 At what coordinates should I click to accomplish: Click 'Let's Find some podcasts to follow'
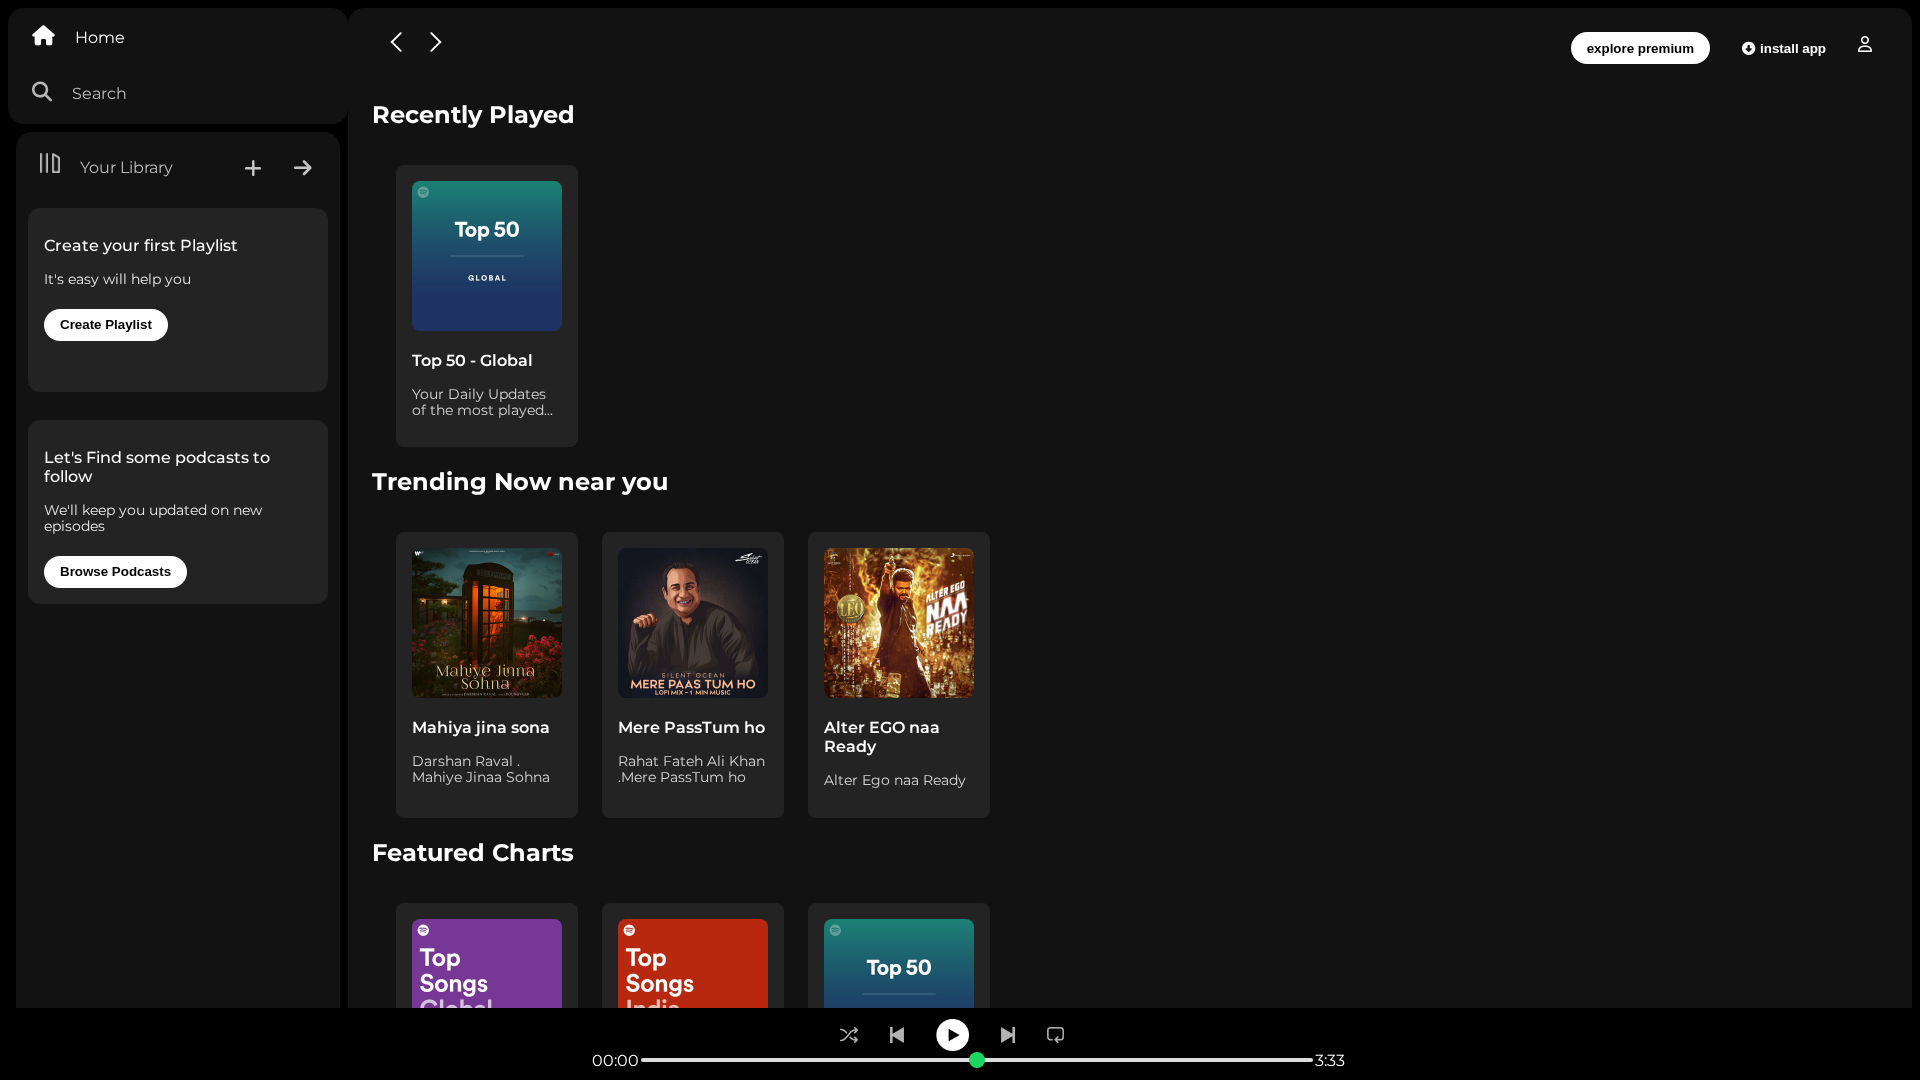point(157,467)
